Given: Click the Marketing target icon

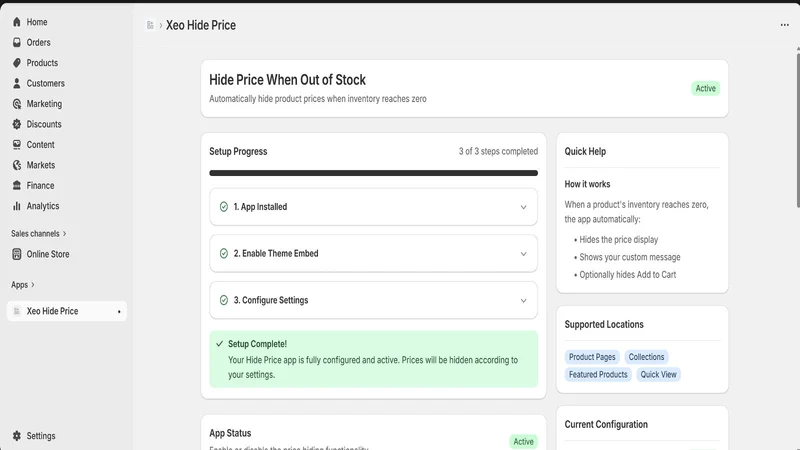Looking at the screenshot, I should pos(17,104).
